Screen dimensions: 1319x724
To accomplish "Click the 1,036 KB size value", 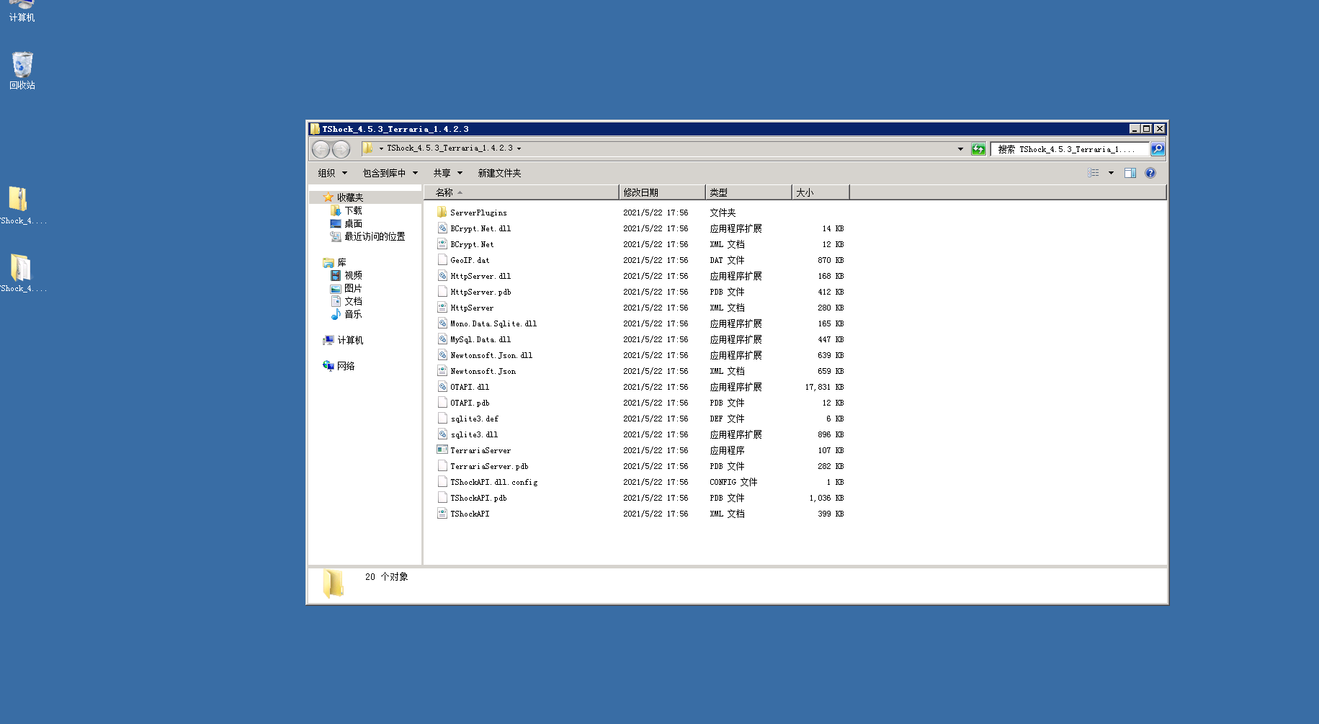I will click(x=826, y=498).
